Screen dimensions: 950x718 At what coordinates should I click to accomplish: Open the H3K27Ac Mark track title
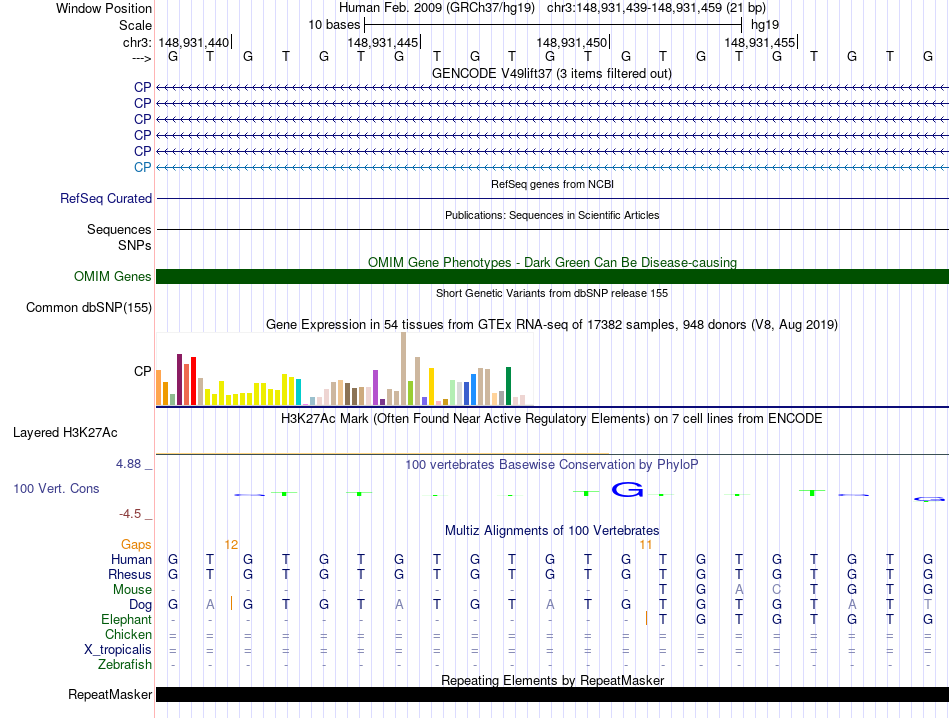click(551, 419)
